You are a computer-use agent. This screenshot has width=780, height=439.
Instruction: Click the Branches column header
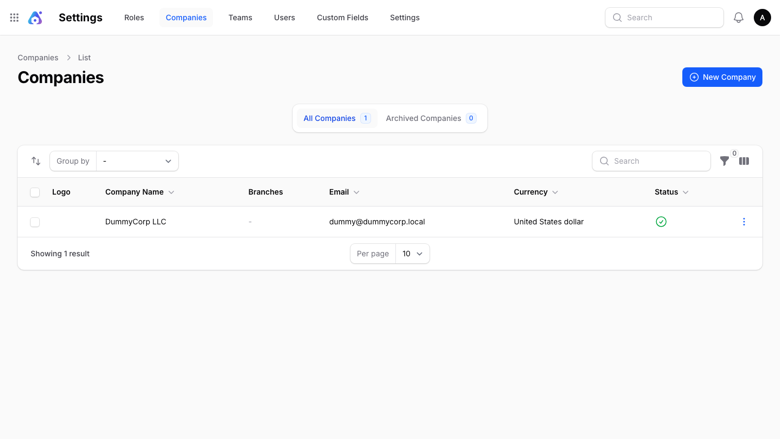point(266,192)
